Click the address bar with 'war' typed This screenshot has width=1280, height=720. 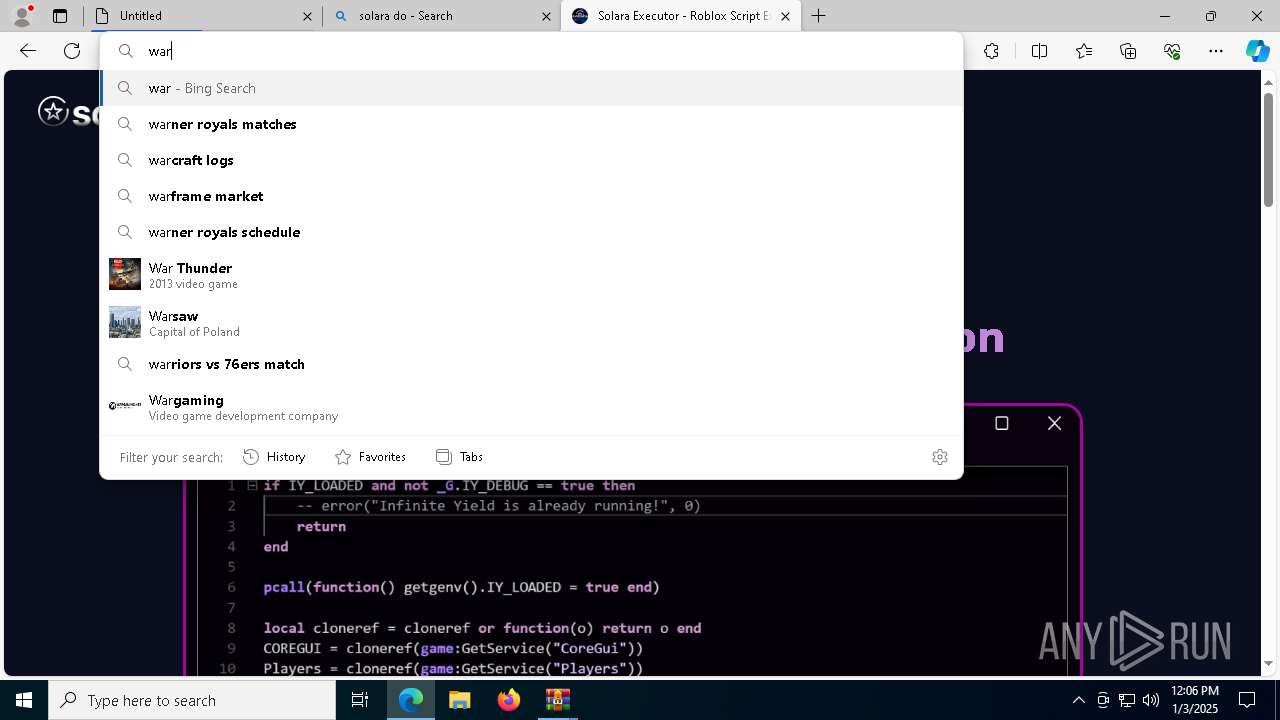[531, 51]
